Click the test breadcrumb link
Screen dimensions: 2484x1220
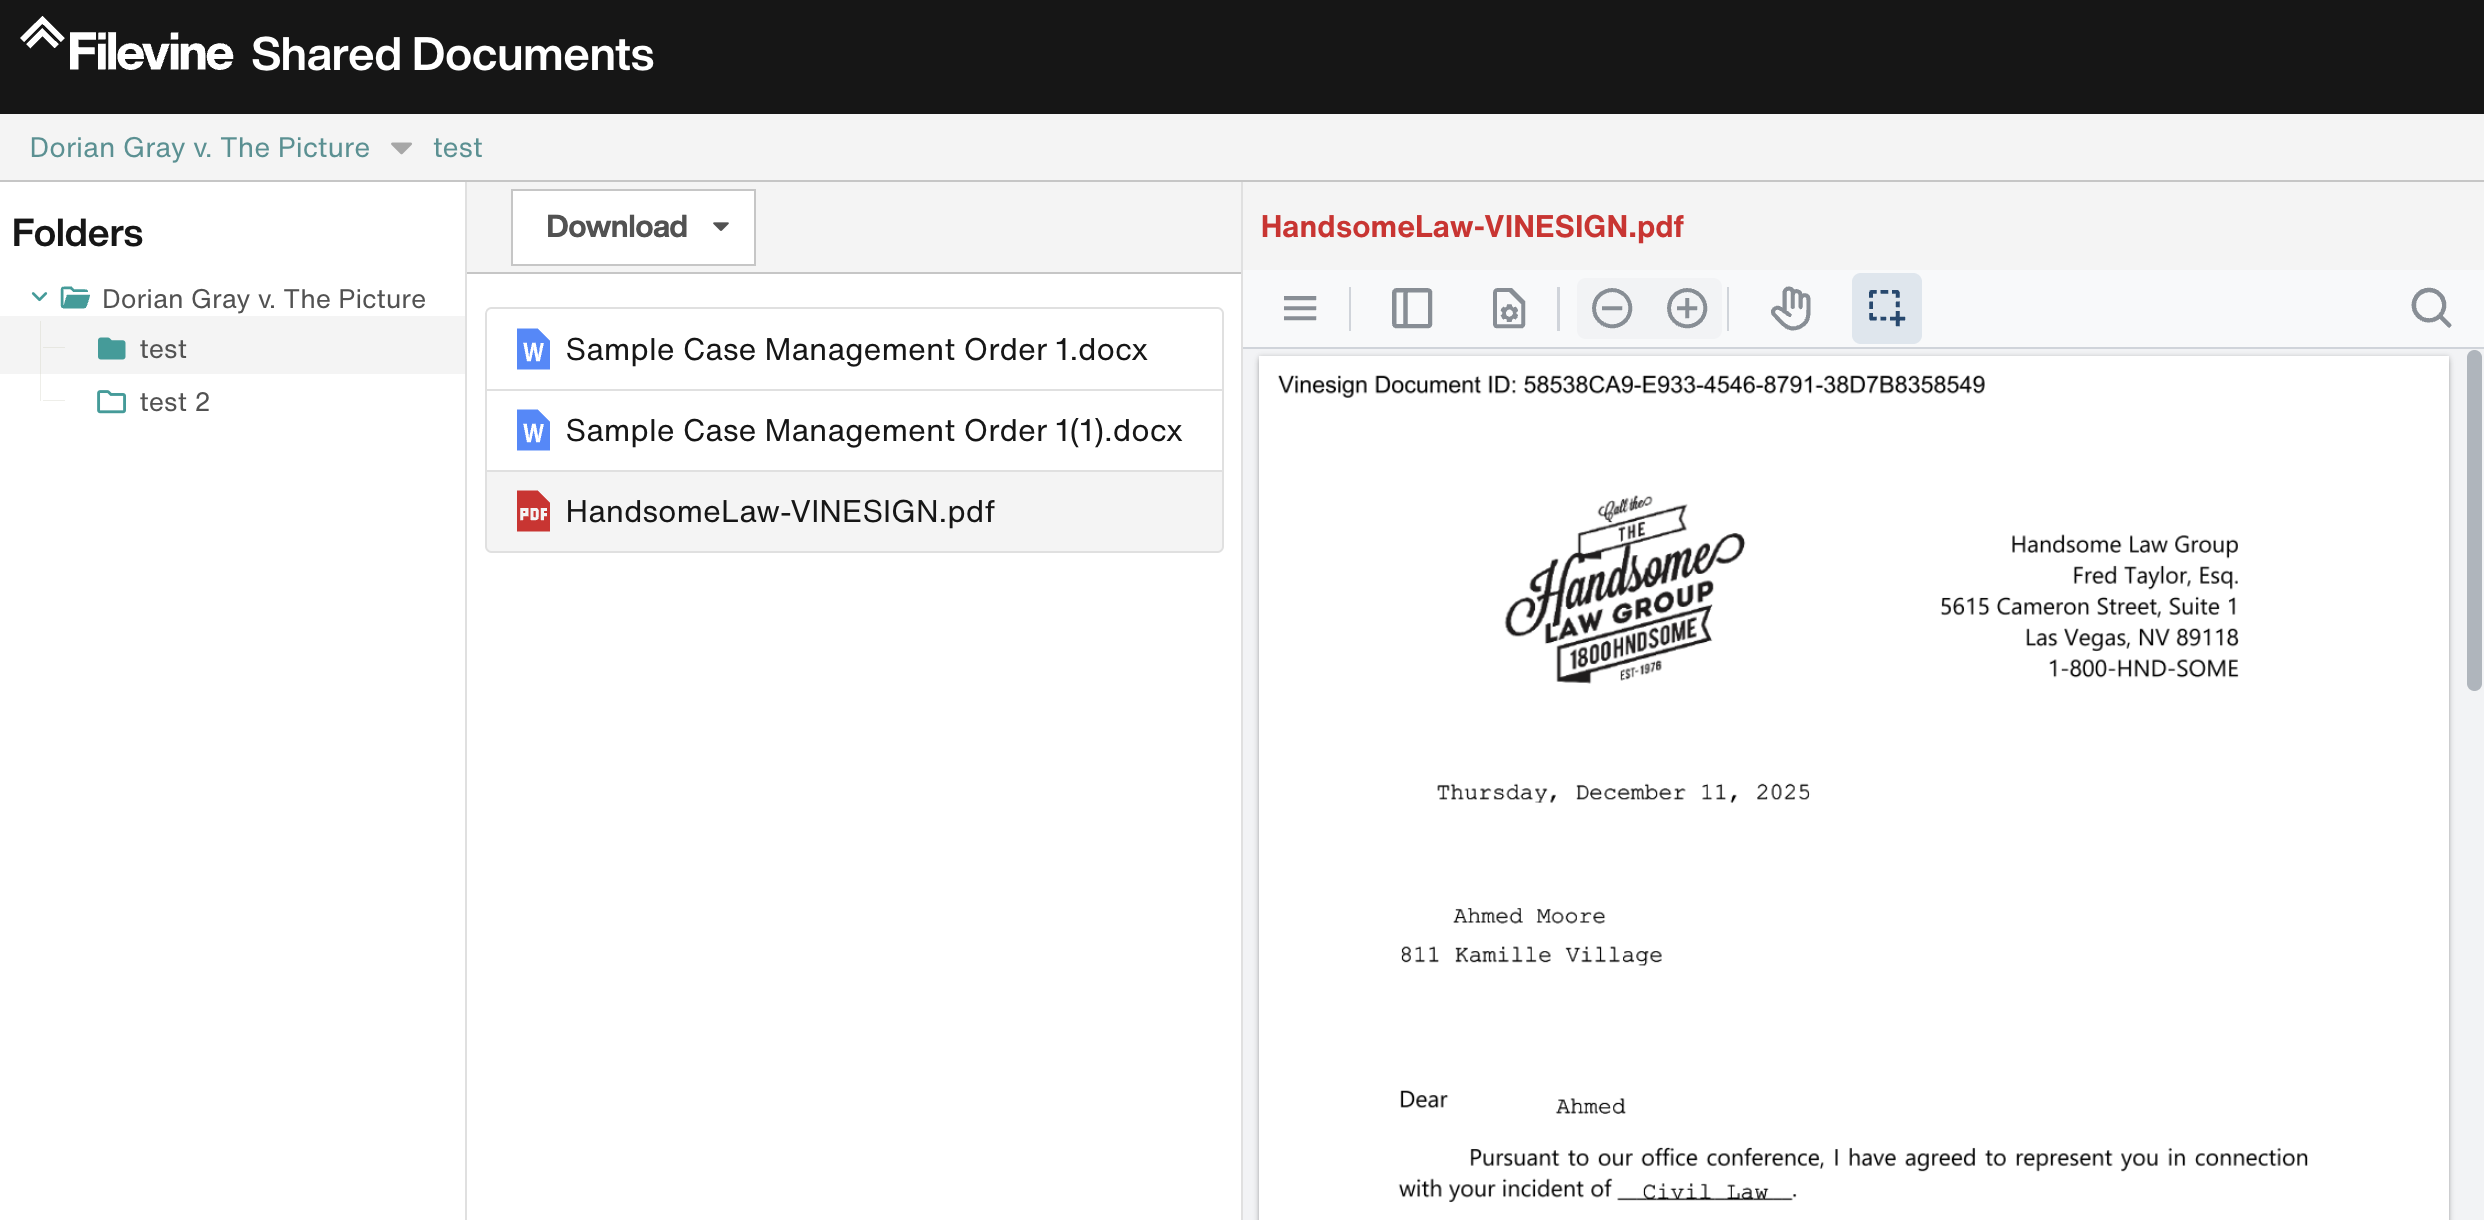coord(457,148)
